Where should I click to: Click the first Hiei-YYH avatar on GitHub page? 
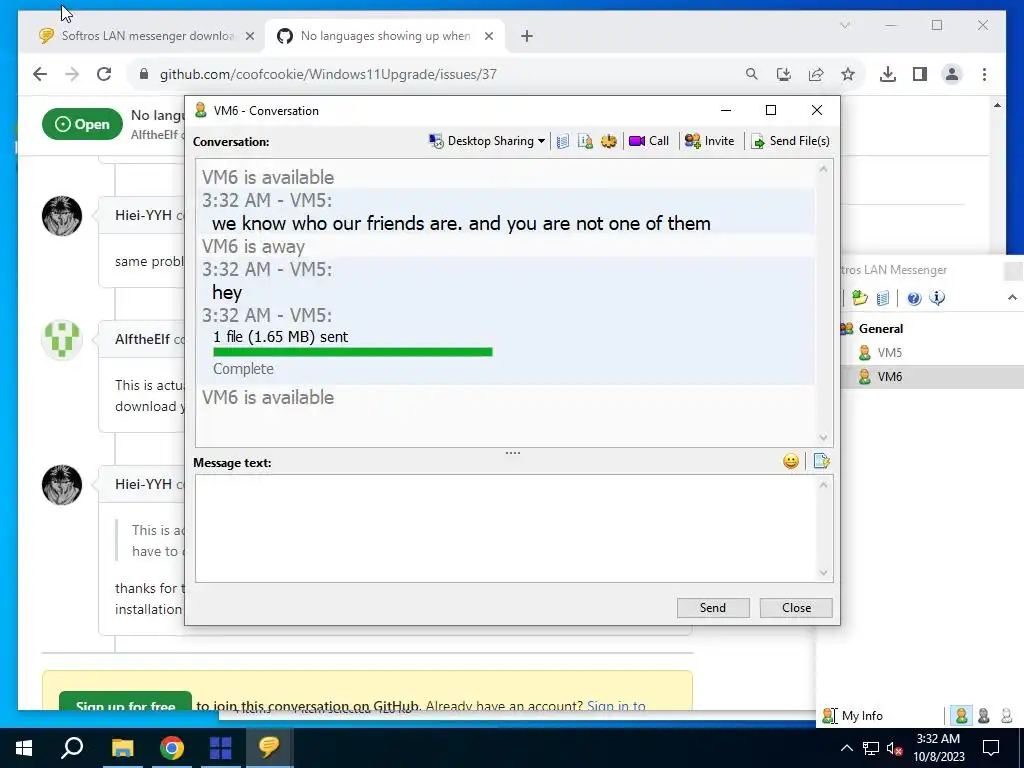[62, 216]
